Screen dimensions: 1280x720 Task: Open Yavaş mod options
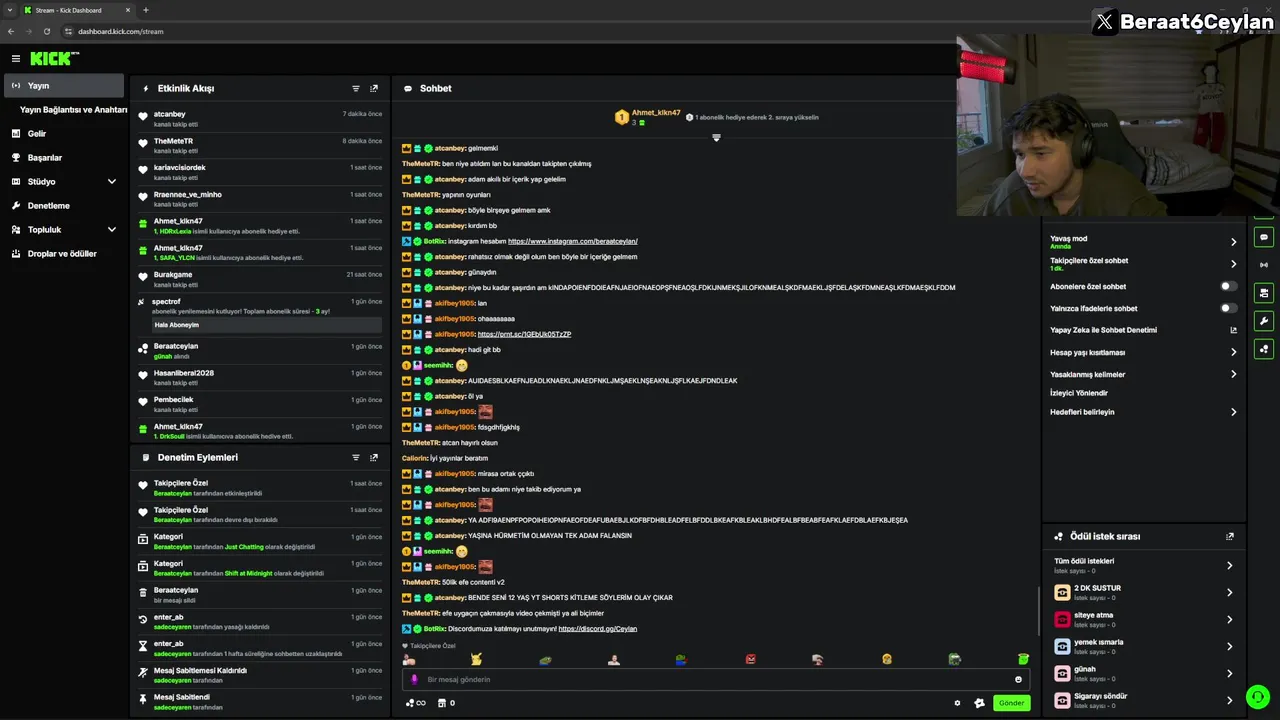pos(1143,242)
